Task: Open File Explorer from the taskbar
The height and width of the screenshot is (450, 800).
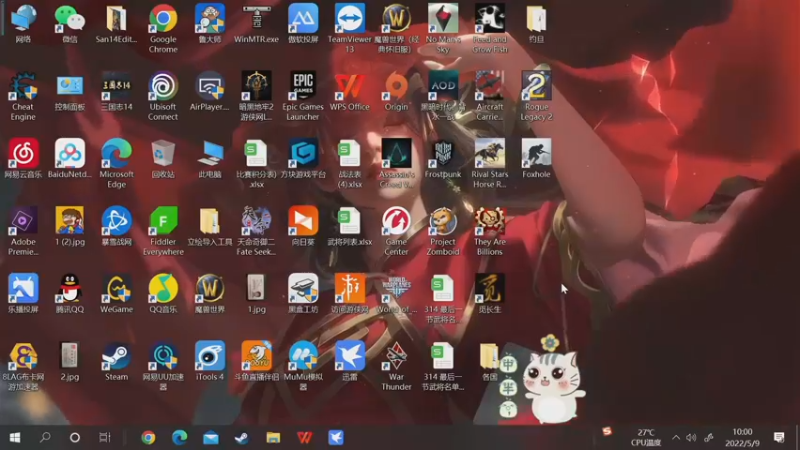Action: [273, 437]
